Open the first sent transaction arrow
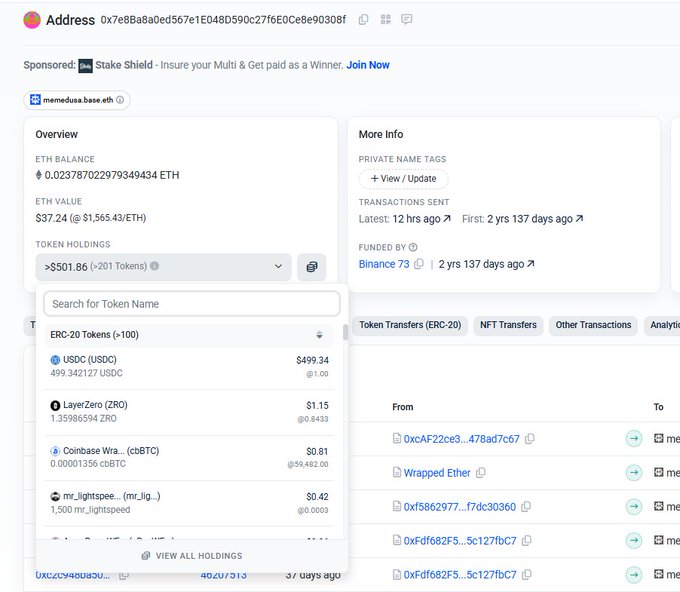 [x=579, y=219]
